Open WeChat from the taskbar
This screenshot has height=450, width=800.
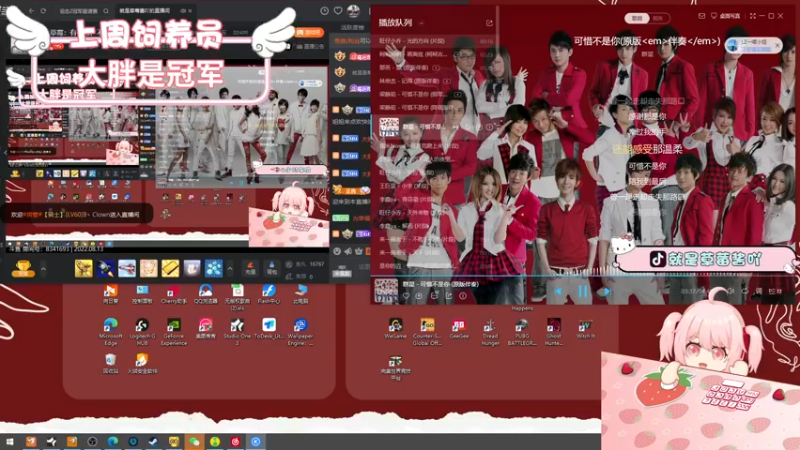click(194, 442)
